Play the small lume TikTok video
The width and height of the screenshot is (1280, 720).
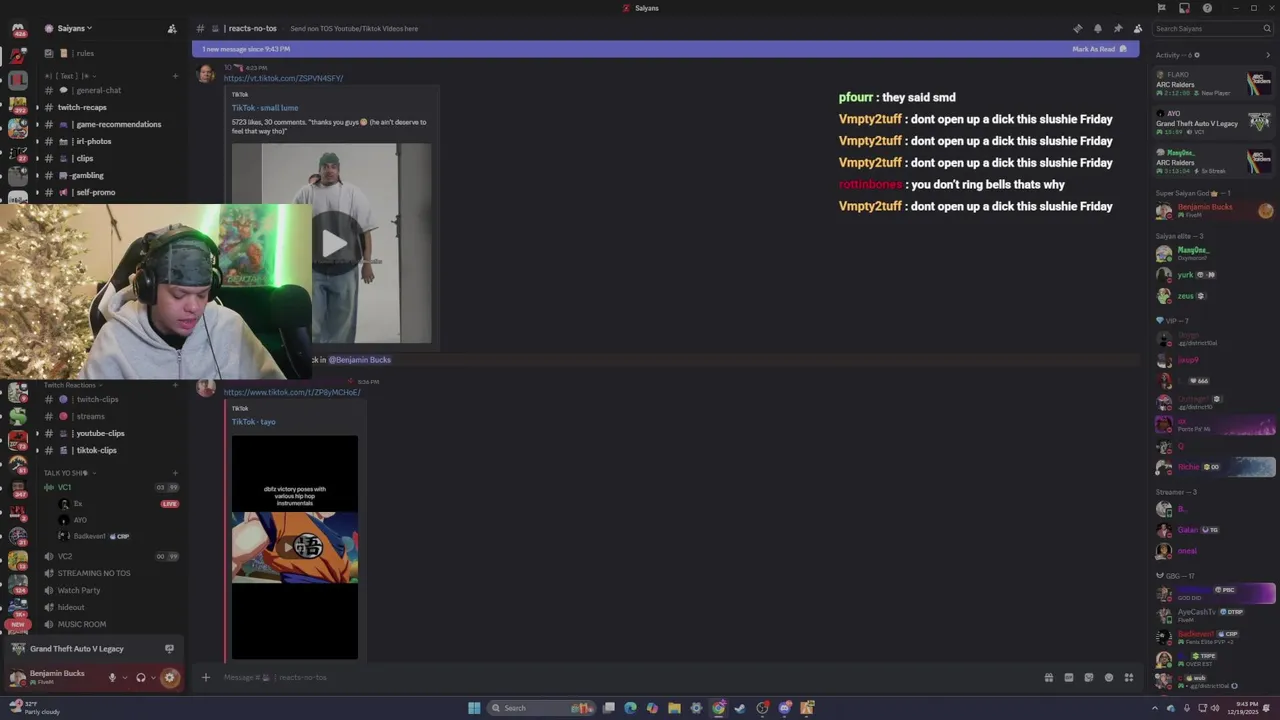[x=335, y=242]
